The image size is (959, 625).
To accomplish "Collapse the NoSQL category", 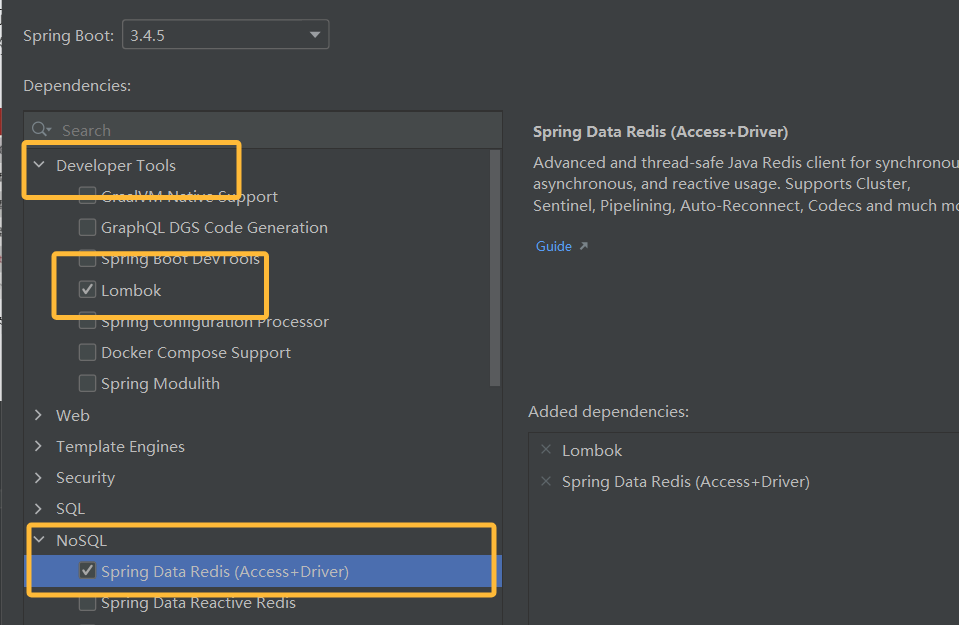I will (x=39, y=539).
